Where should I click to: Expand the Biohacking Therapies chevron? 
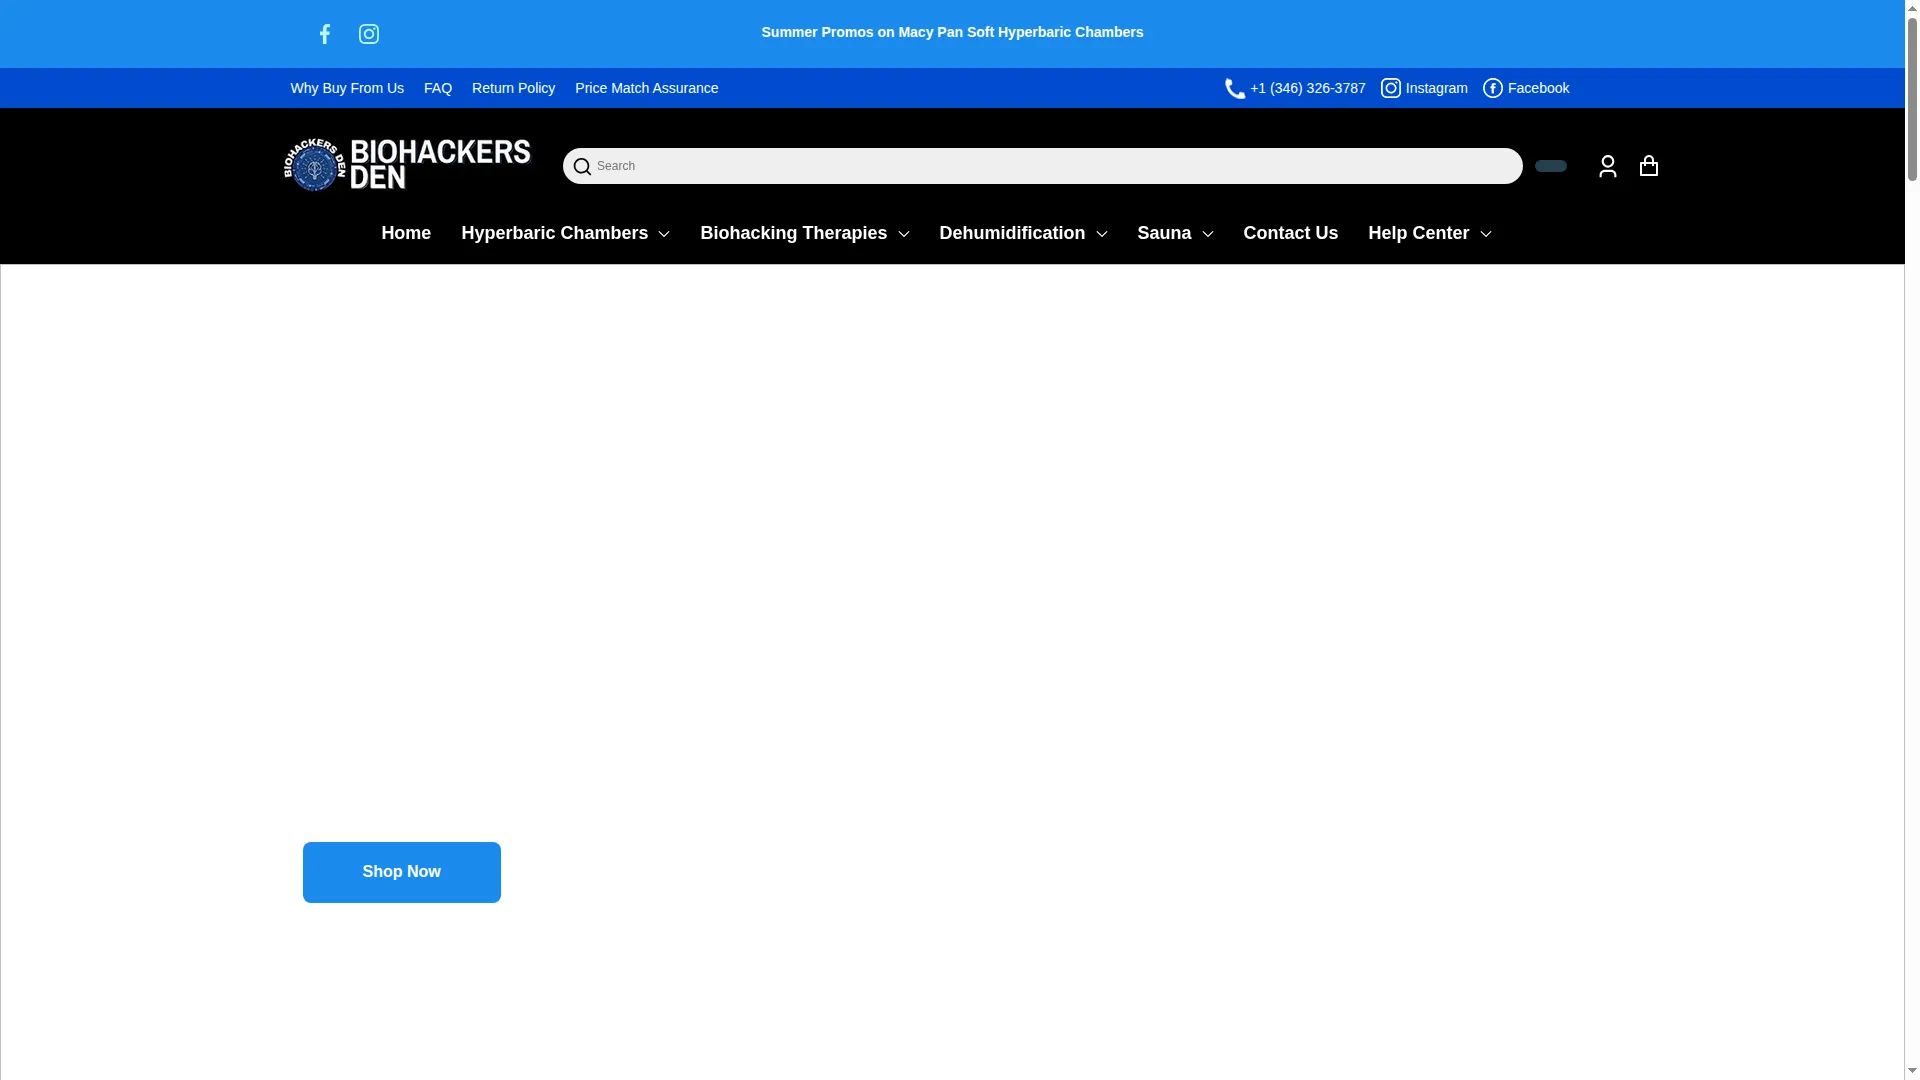click(904, 234)
